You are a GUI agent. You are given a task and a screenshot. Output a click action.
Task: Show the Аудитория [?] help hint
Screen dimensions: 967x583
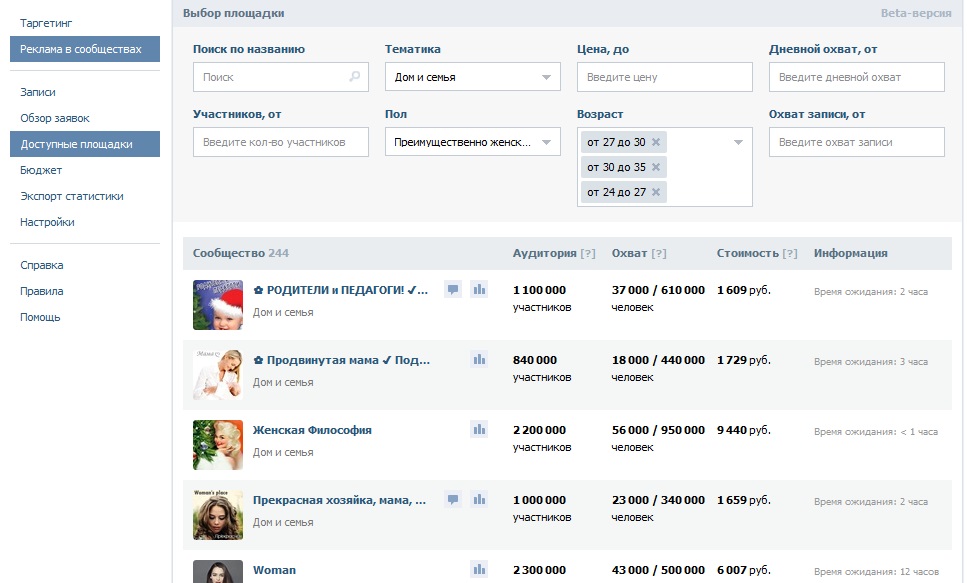588,253
